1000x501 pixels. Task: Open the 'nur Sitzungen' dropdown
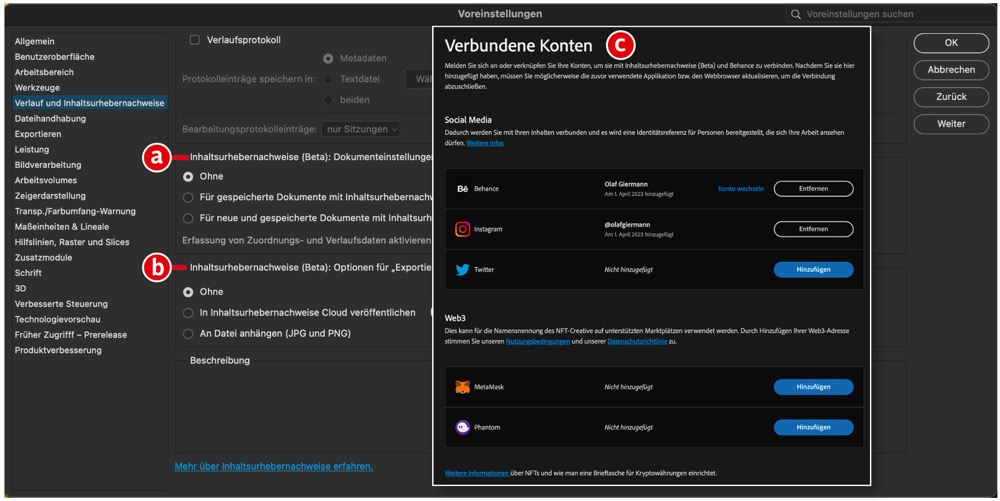coord(361,129)
